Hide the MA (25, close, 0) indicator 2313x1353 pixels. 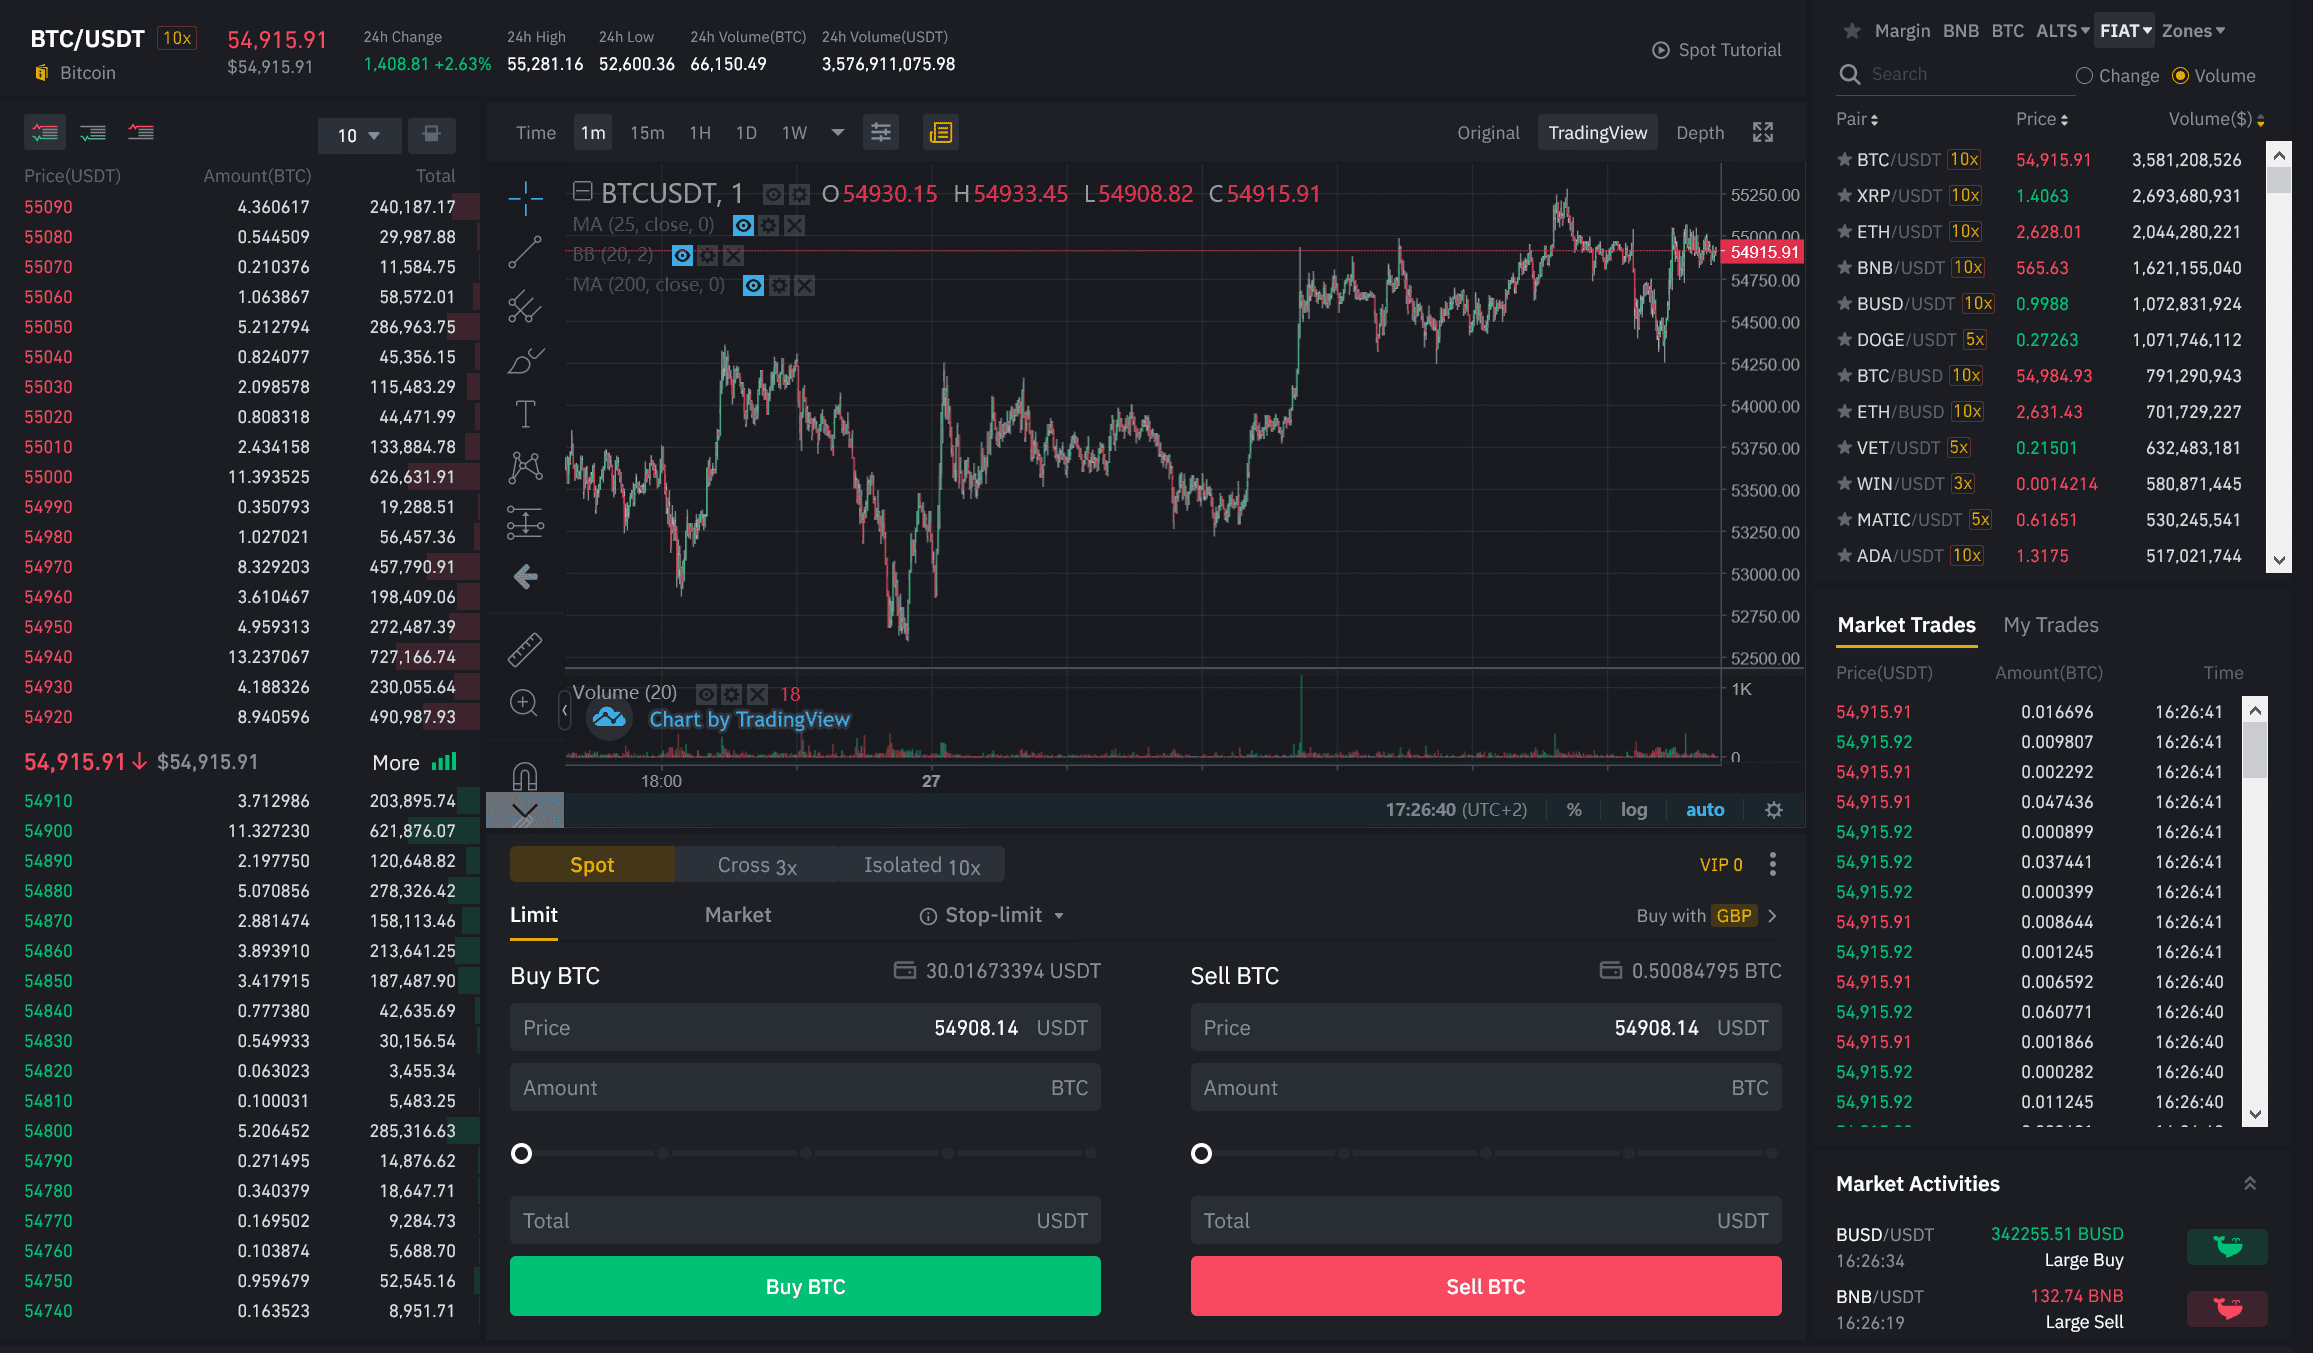click(x=742, y=225)
